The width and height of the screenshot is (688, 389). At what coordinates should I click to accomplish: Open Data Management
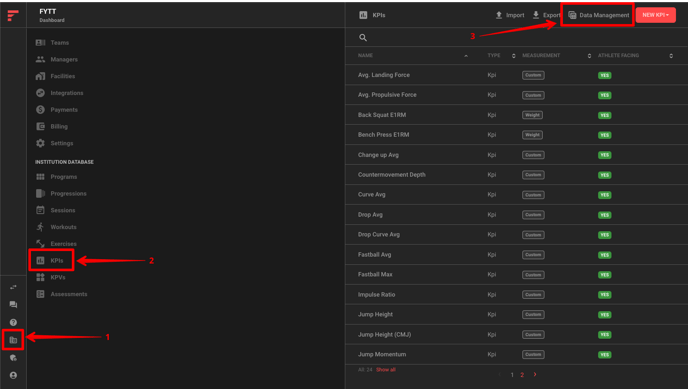coord(598,15)
